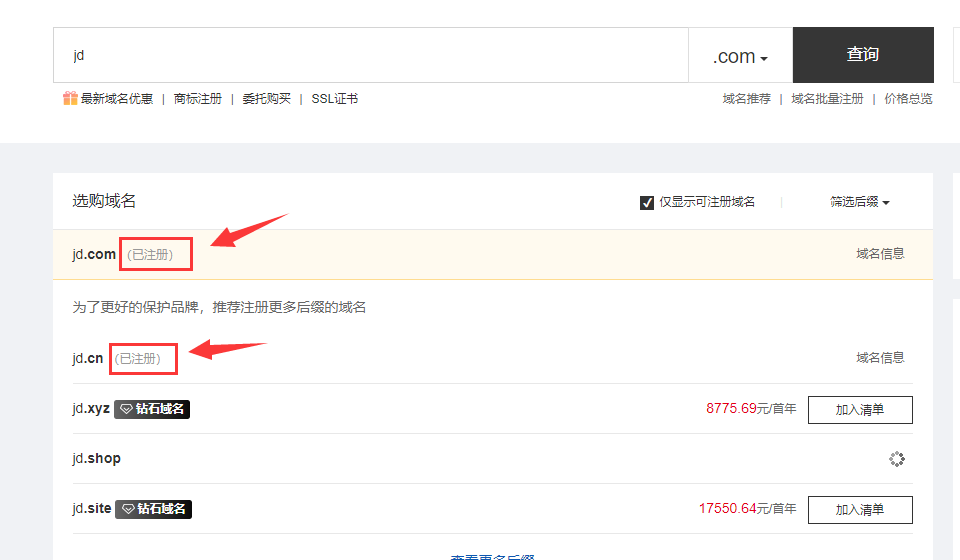Image resolution: width=960 pixels, height=560 pixels.
Task: Open the 域名批量注册 link
Action: click(x=827, y=99)
